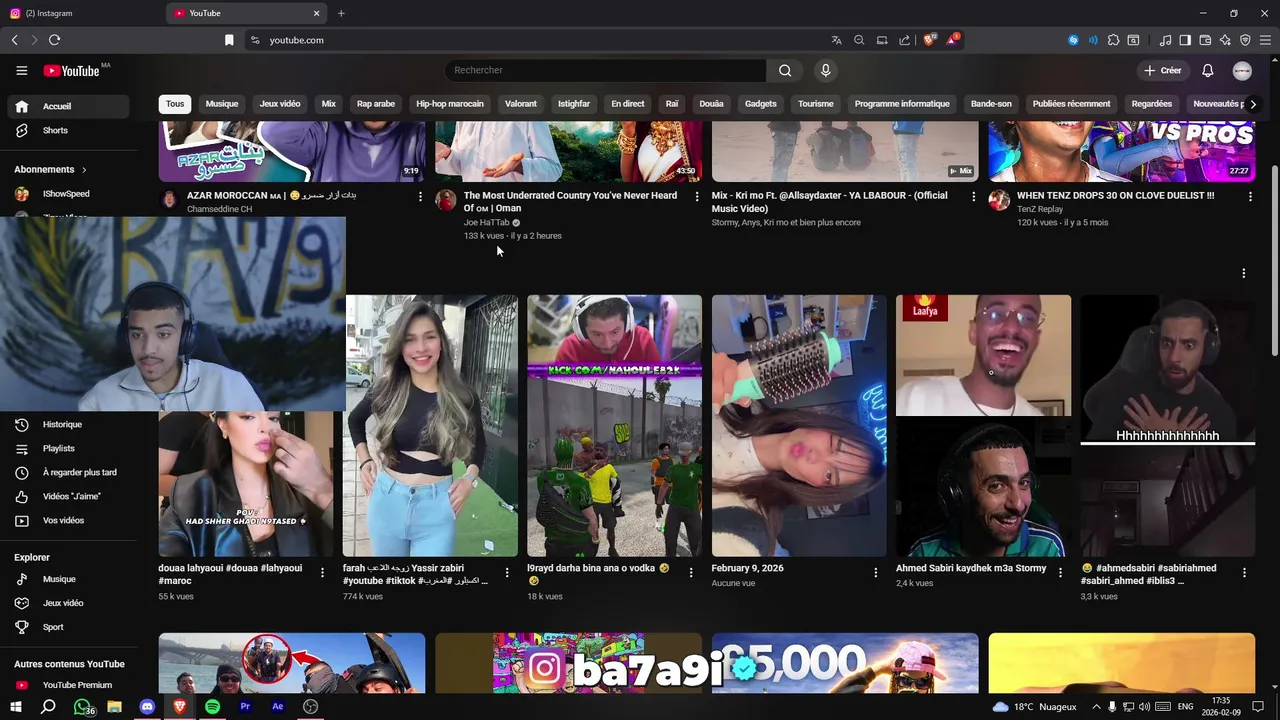The width and height of the screenshot is (1280, 720).
Task: Open Premiere Pro from the taskbar
Action: point(245,706)
